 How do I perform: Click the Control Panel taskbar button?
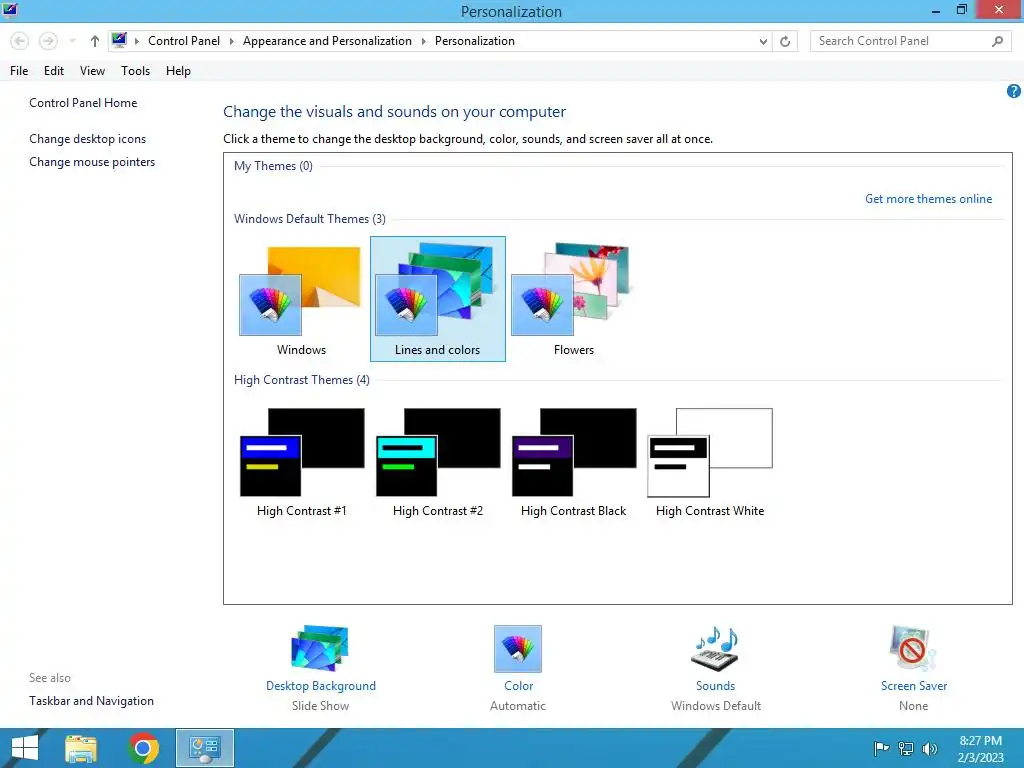[x=204, y=748]
